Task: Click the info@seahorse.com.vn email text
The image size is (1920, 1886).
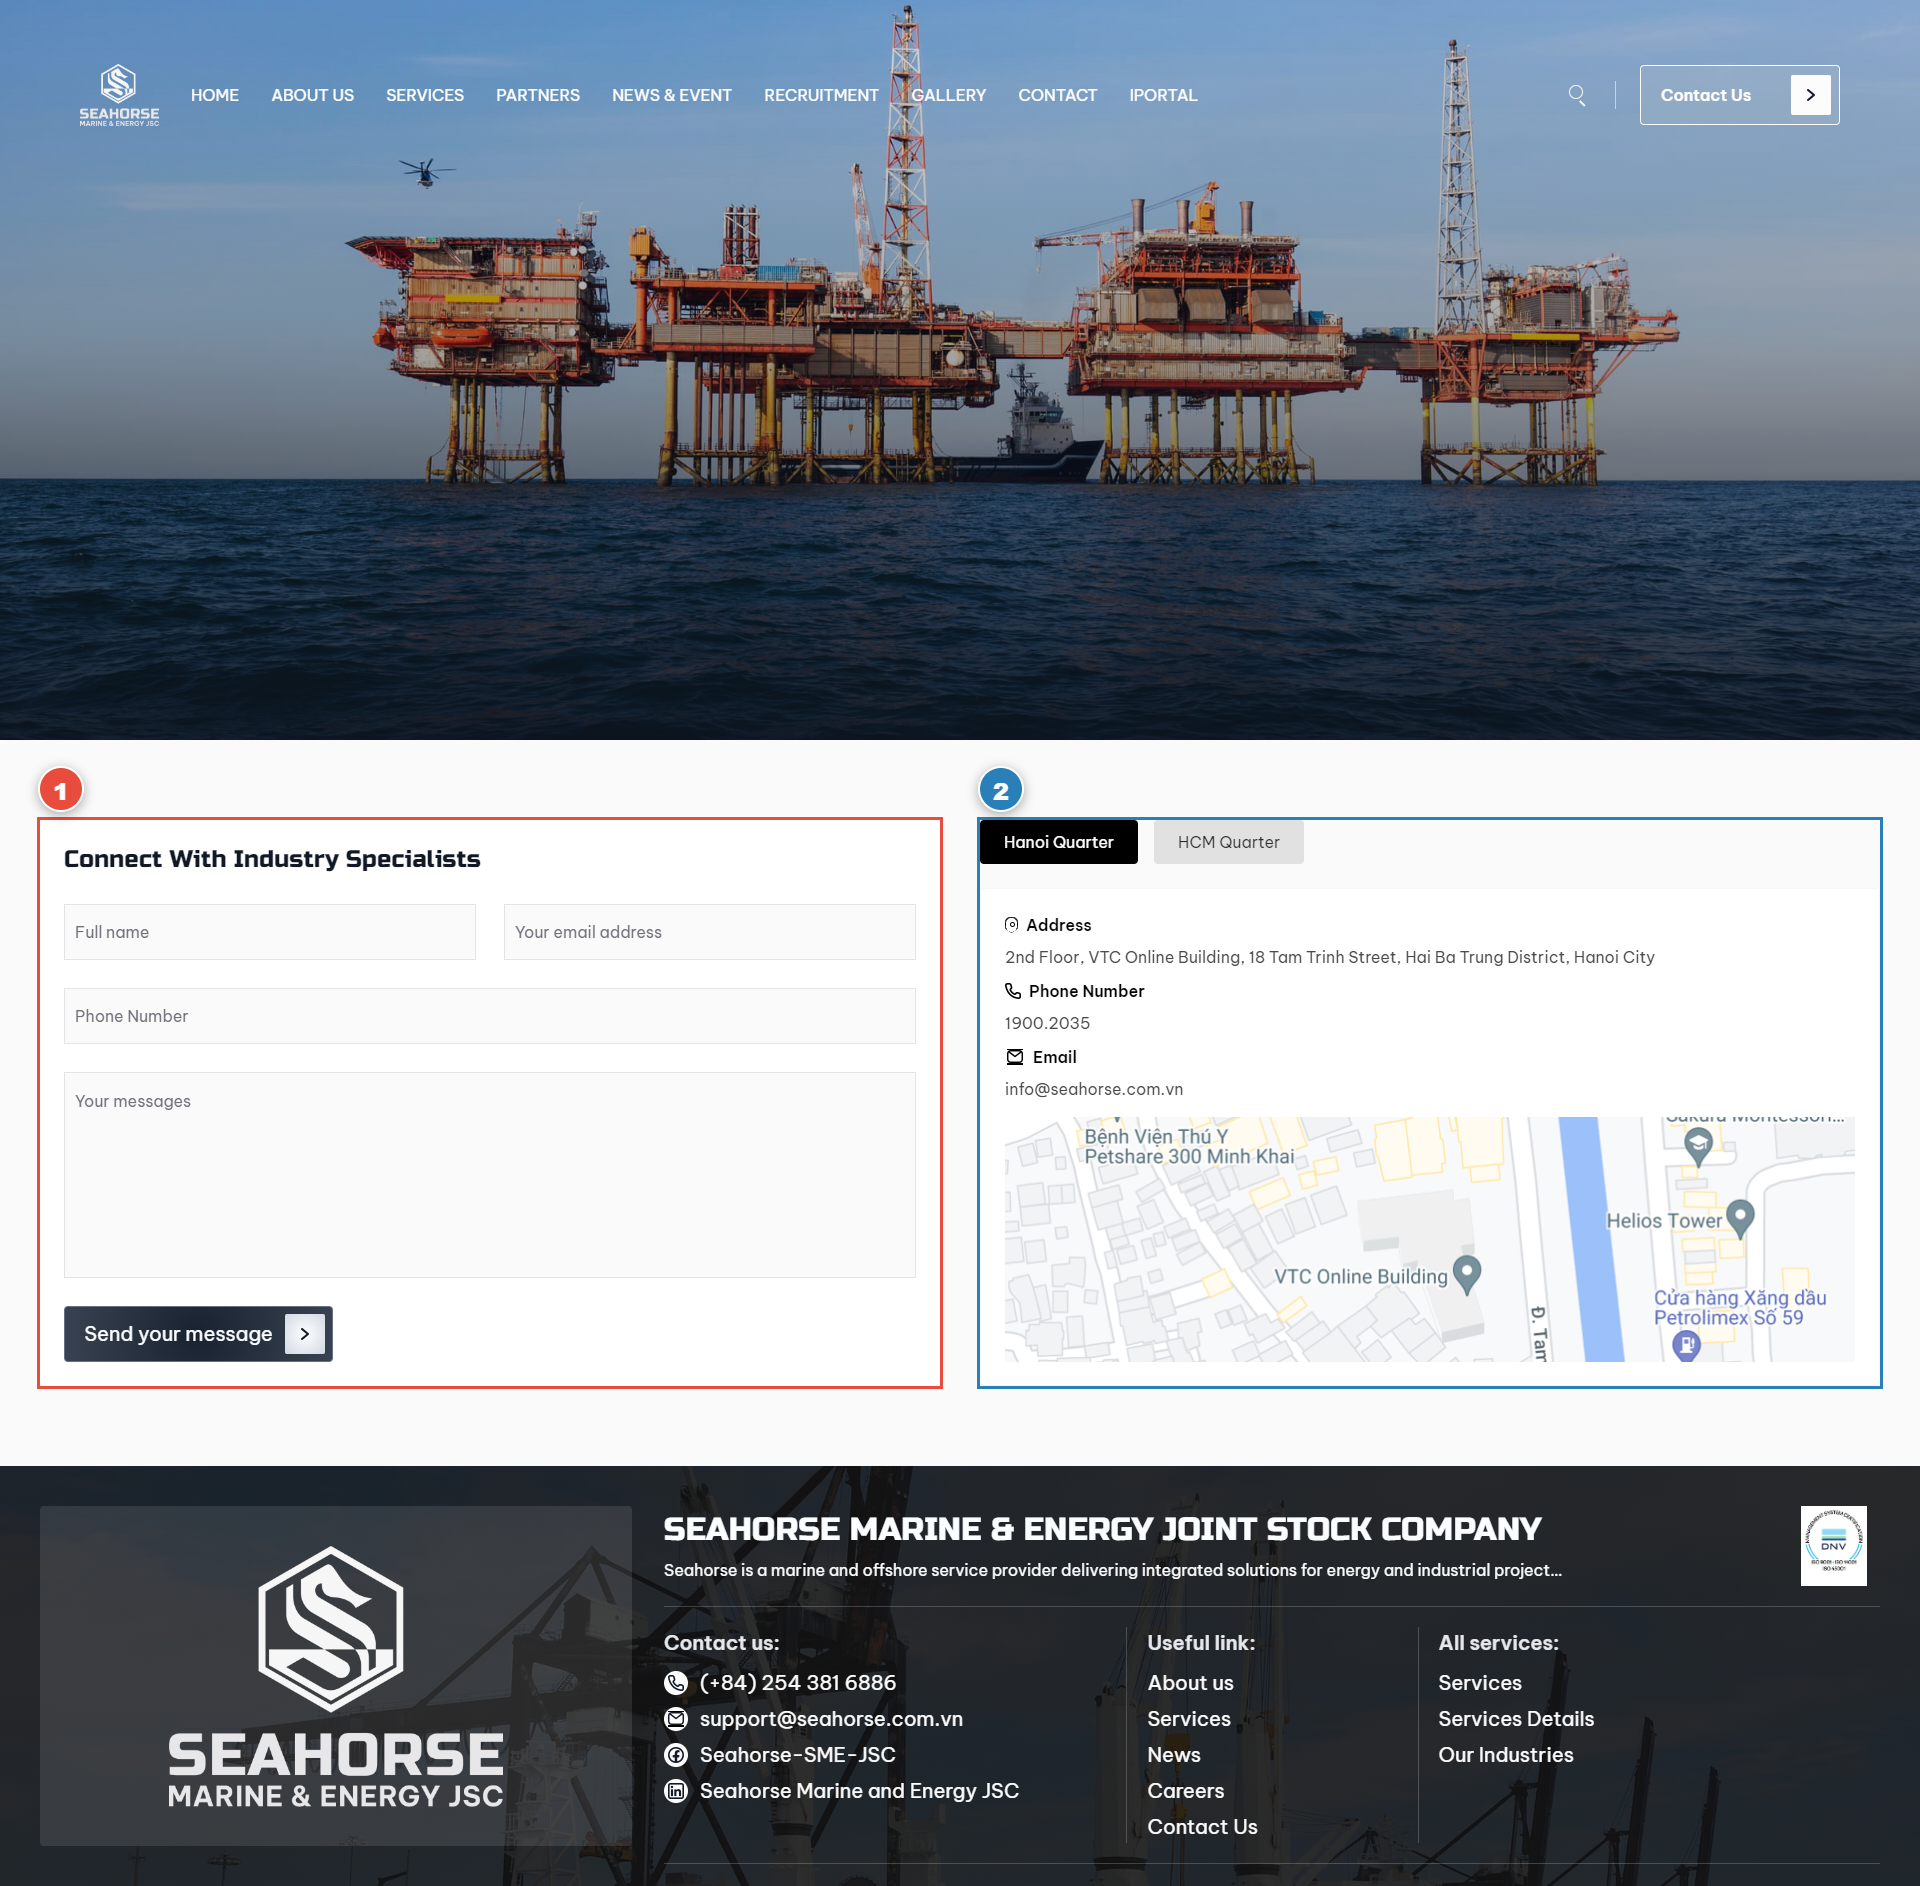Action: click(x=1094, y=1089)
